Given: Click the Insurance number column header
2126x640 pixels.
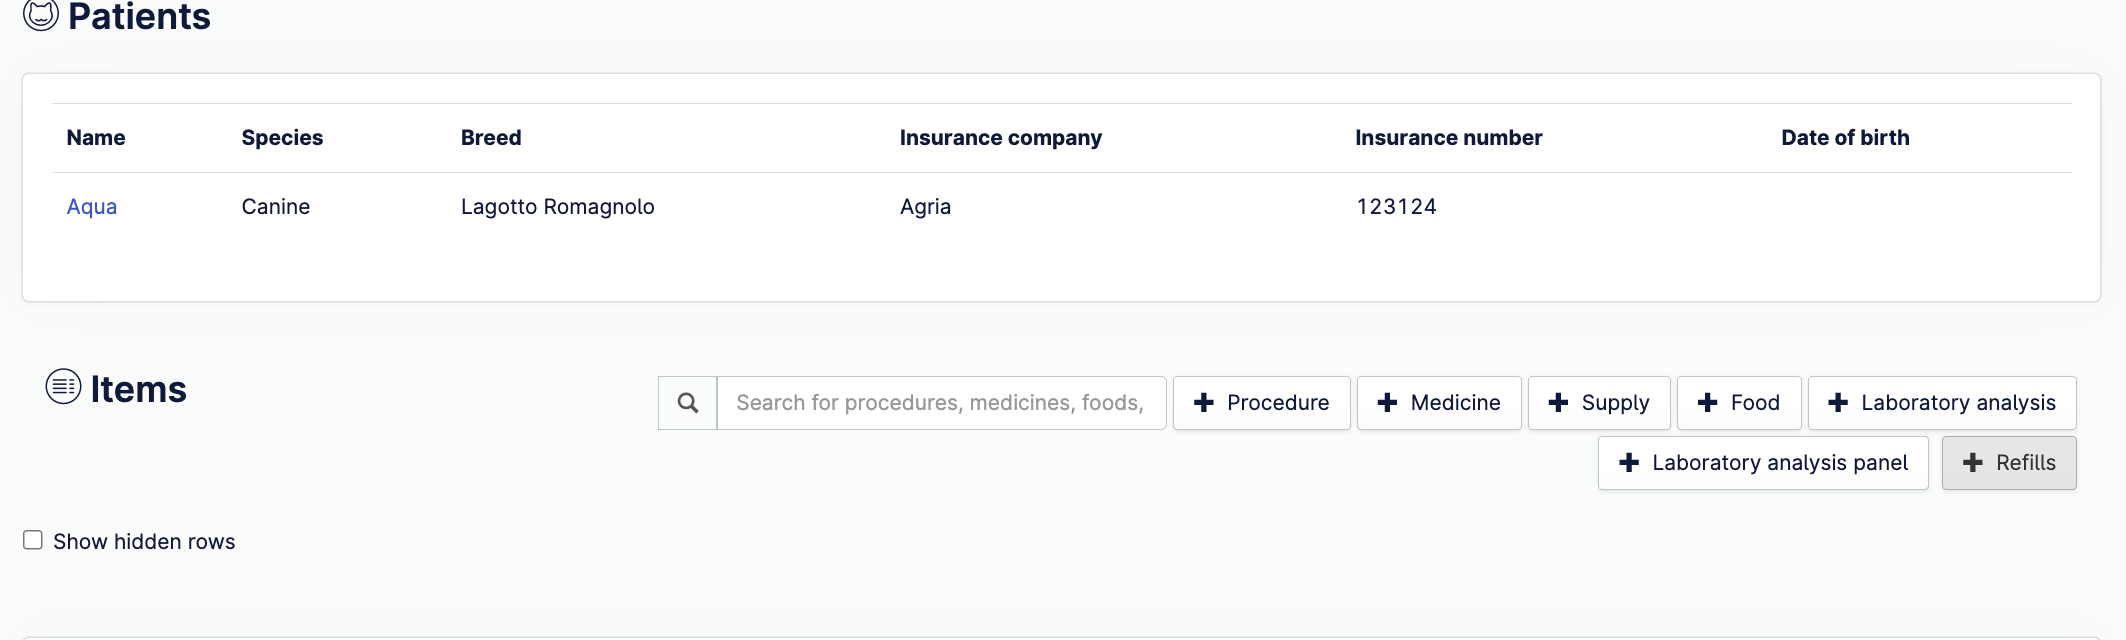Looking at the screenshot, I should (1448, 138).
